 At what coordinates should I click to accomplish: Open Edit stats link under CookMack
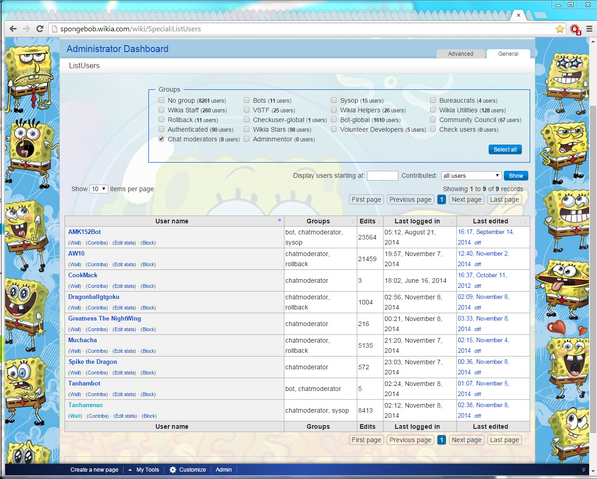[124, 286]
